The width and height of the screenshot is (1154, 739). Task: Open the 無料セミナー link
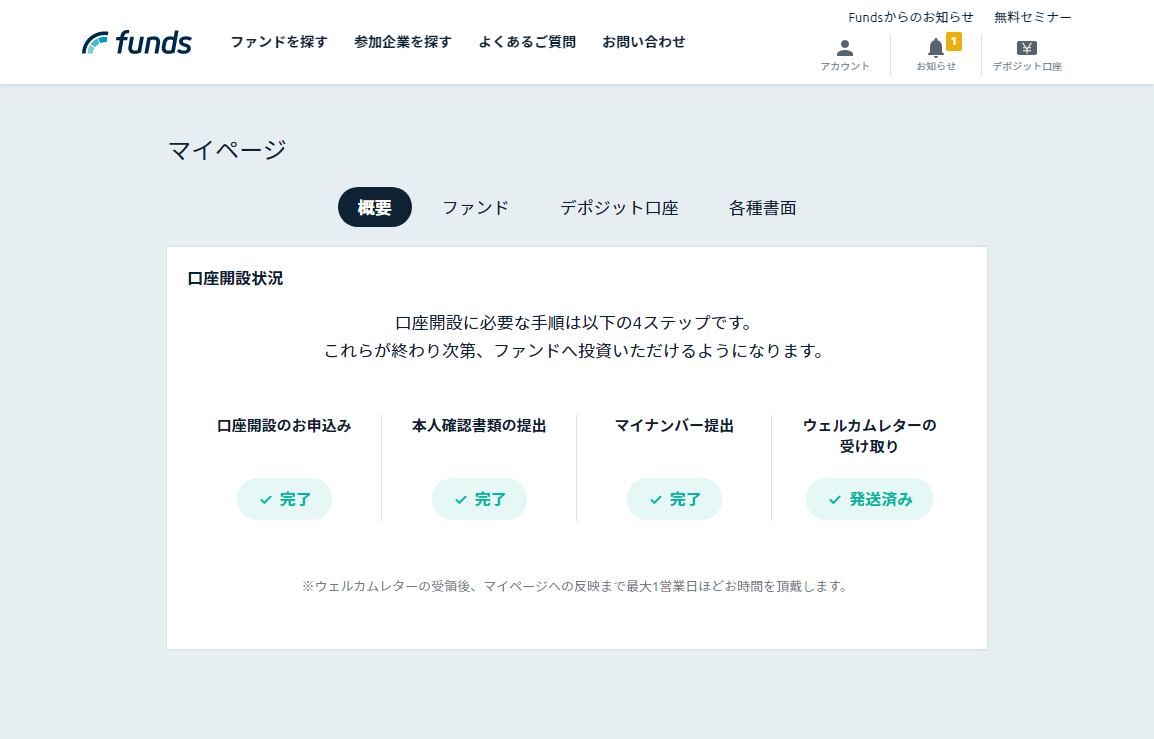[1032, 17]
